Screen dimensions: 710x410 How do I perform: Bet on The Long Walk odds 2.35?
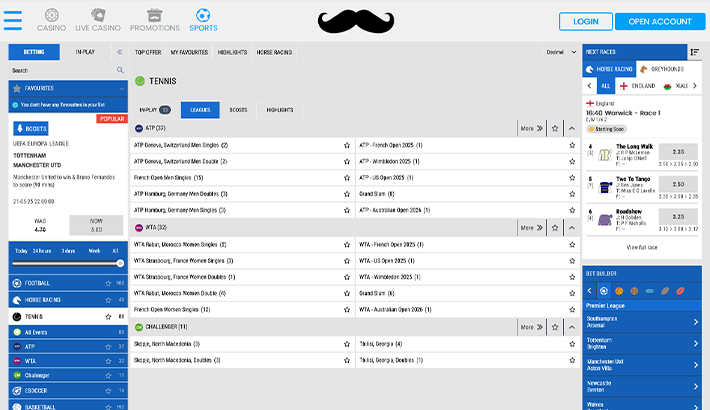point(678,152)
